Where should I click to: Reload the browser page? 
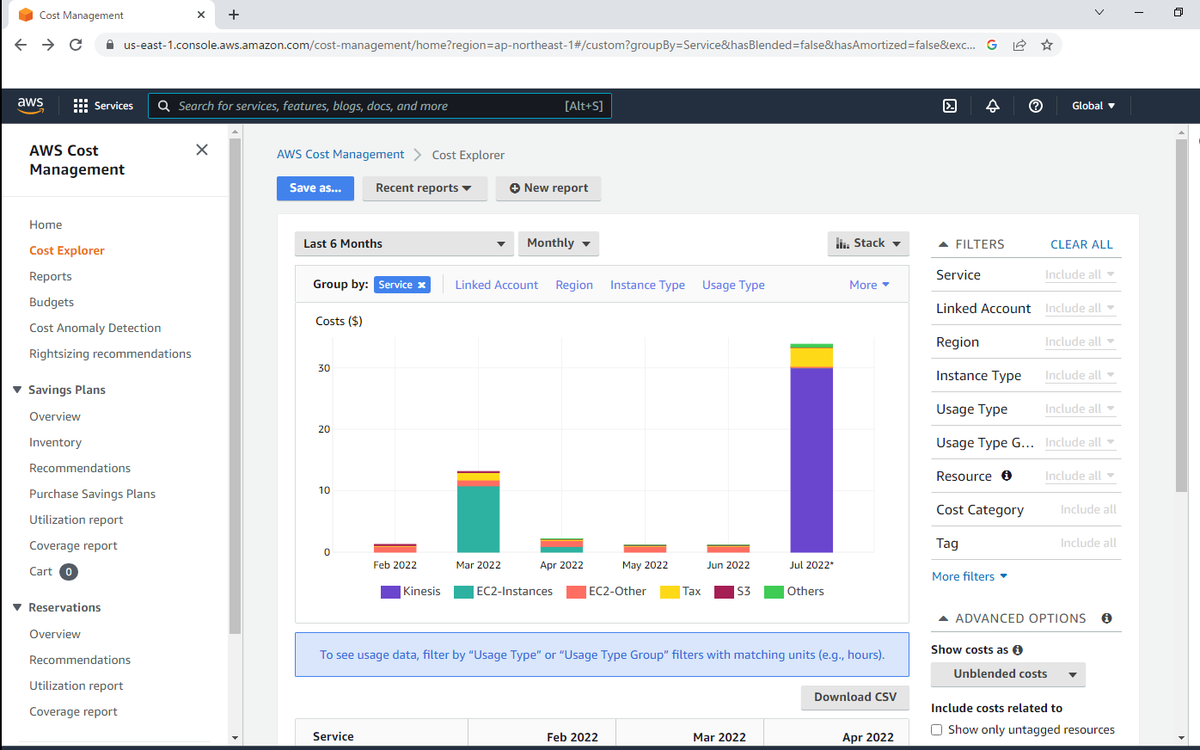pos(75,45)
